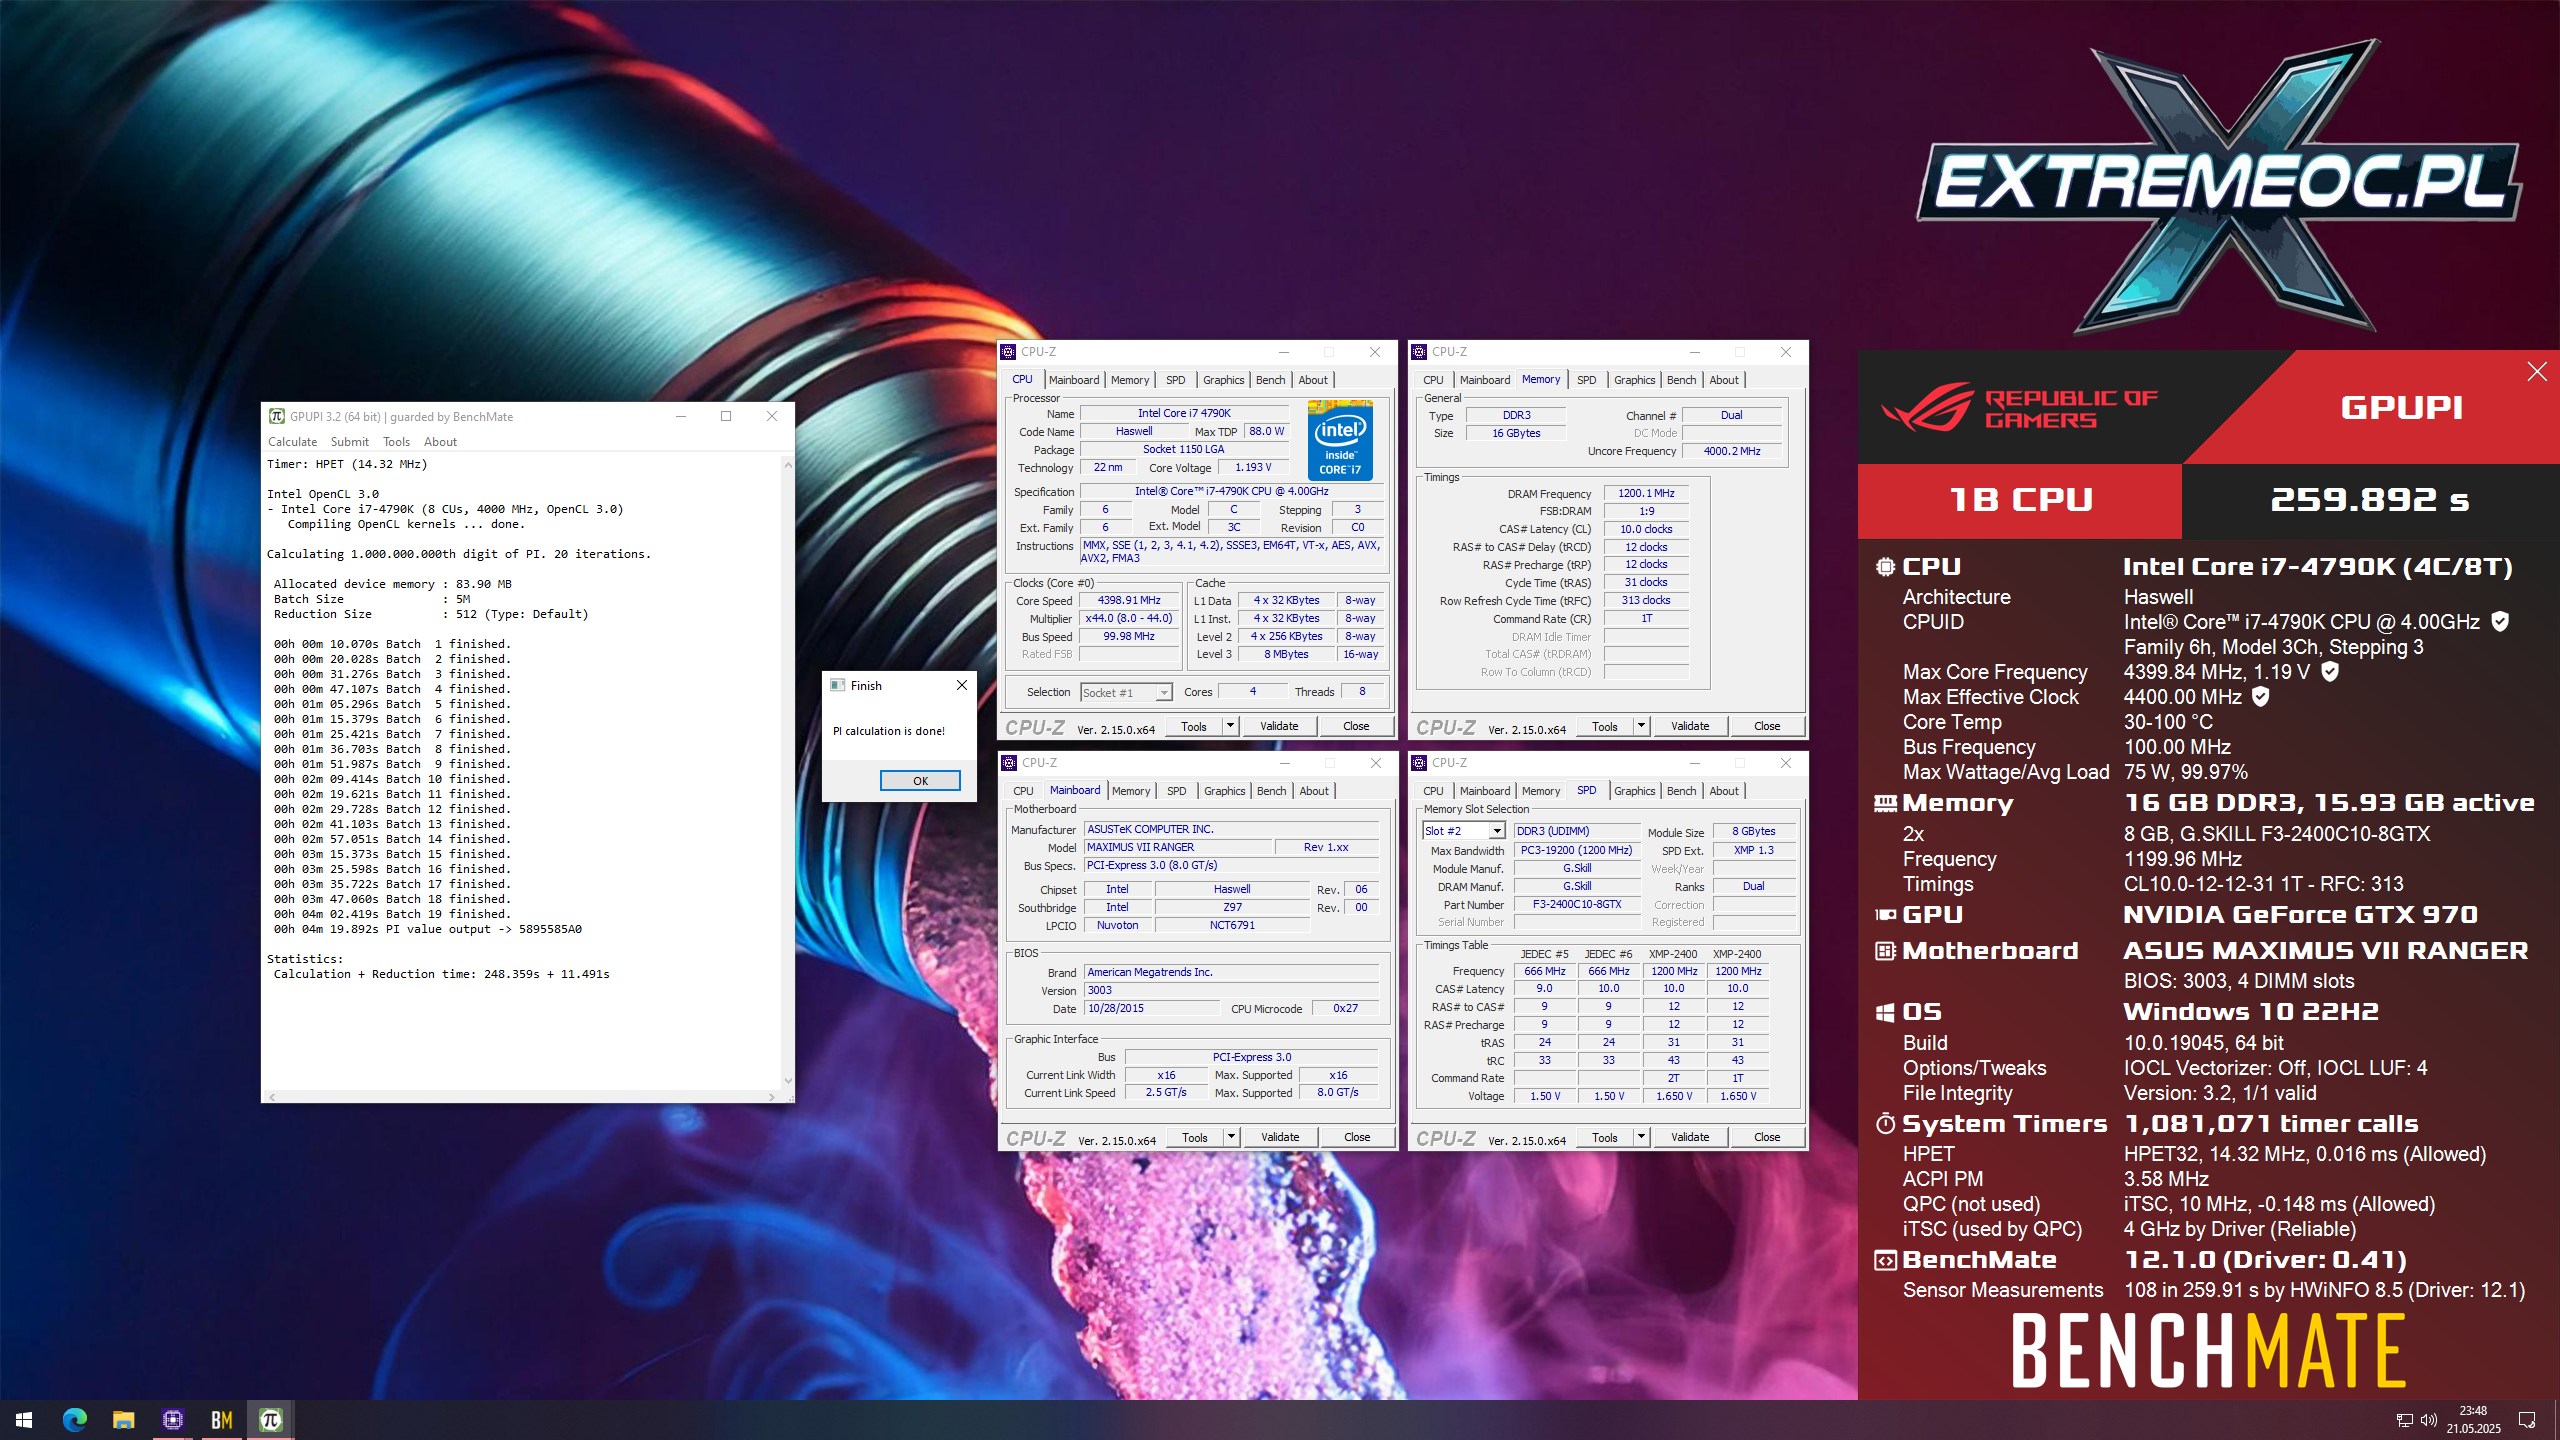Switch to BenchMate taskbar icon
This screenshot has width=2560, height=1440.
[222, 1420]
